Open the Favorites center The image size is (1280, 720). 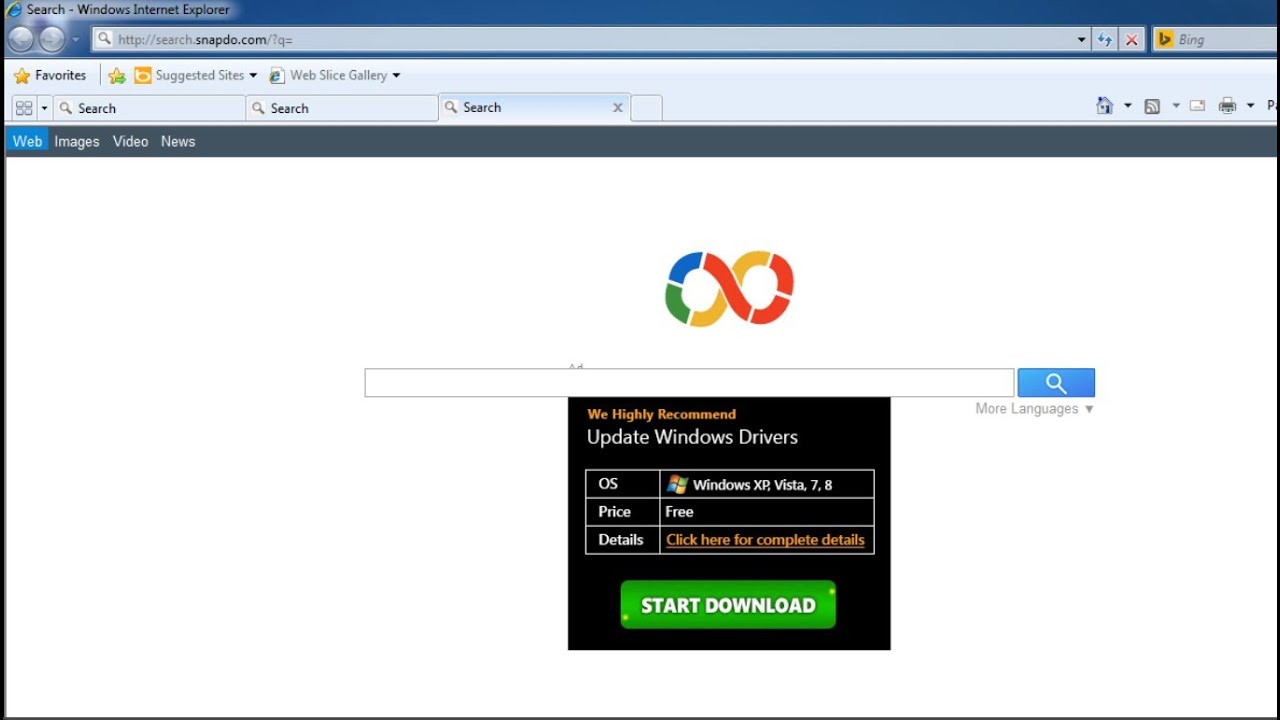[x=50, y=75]
